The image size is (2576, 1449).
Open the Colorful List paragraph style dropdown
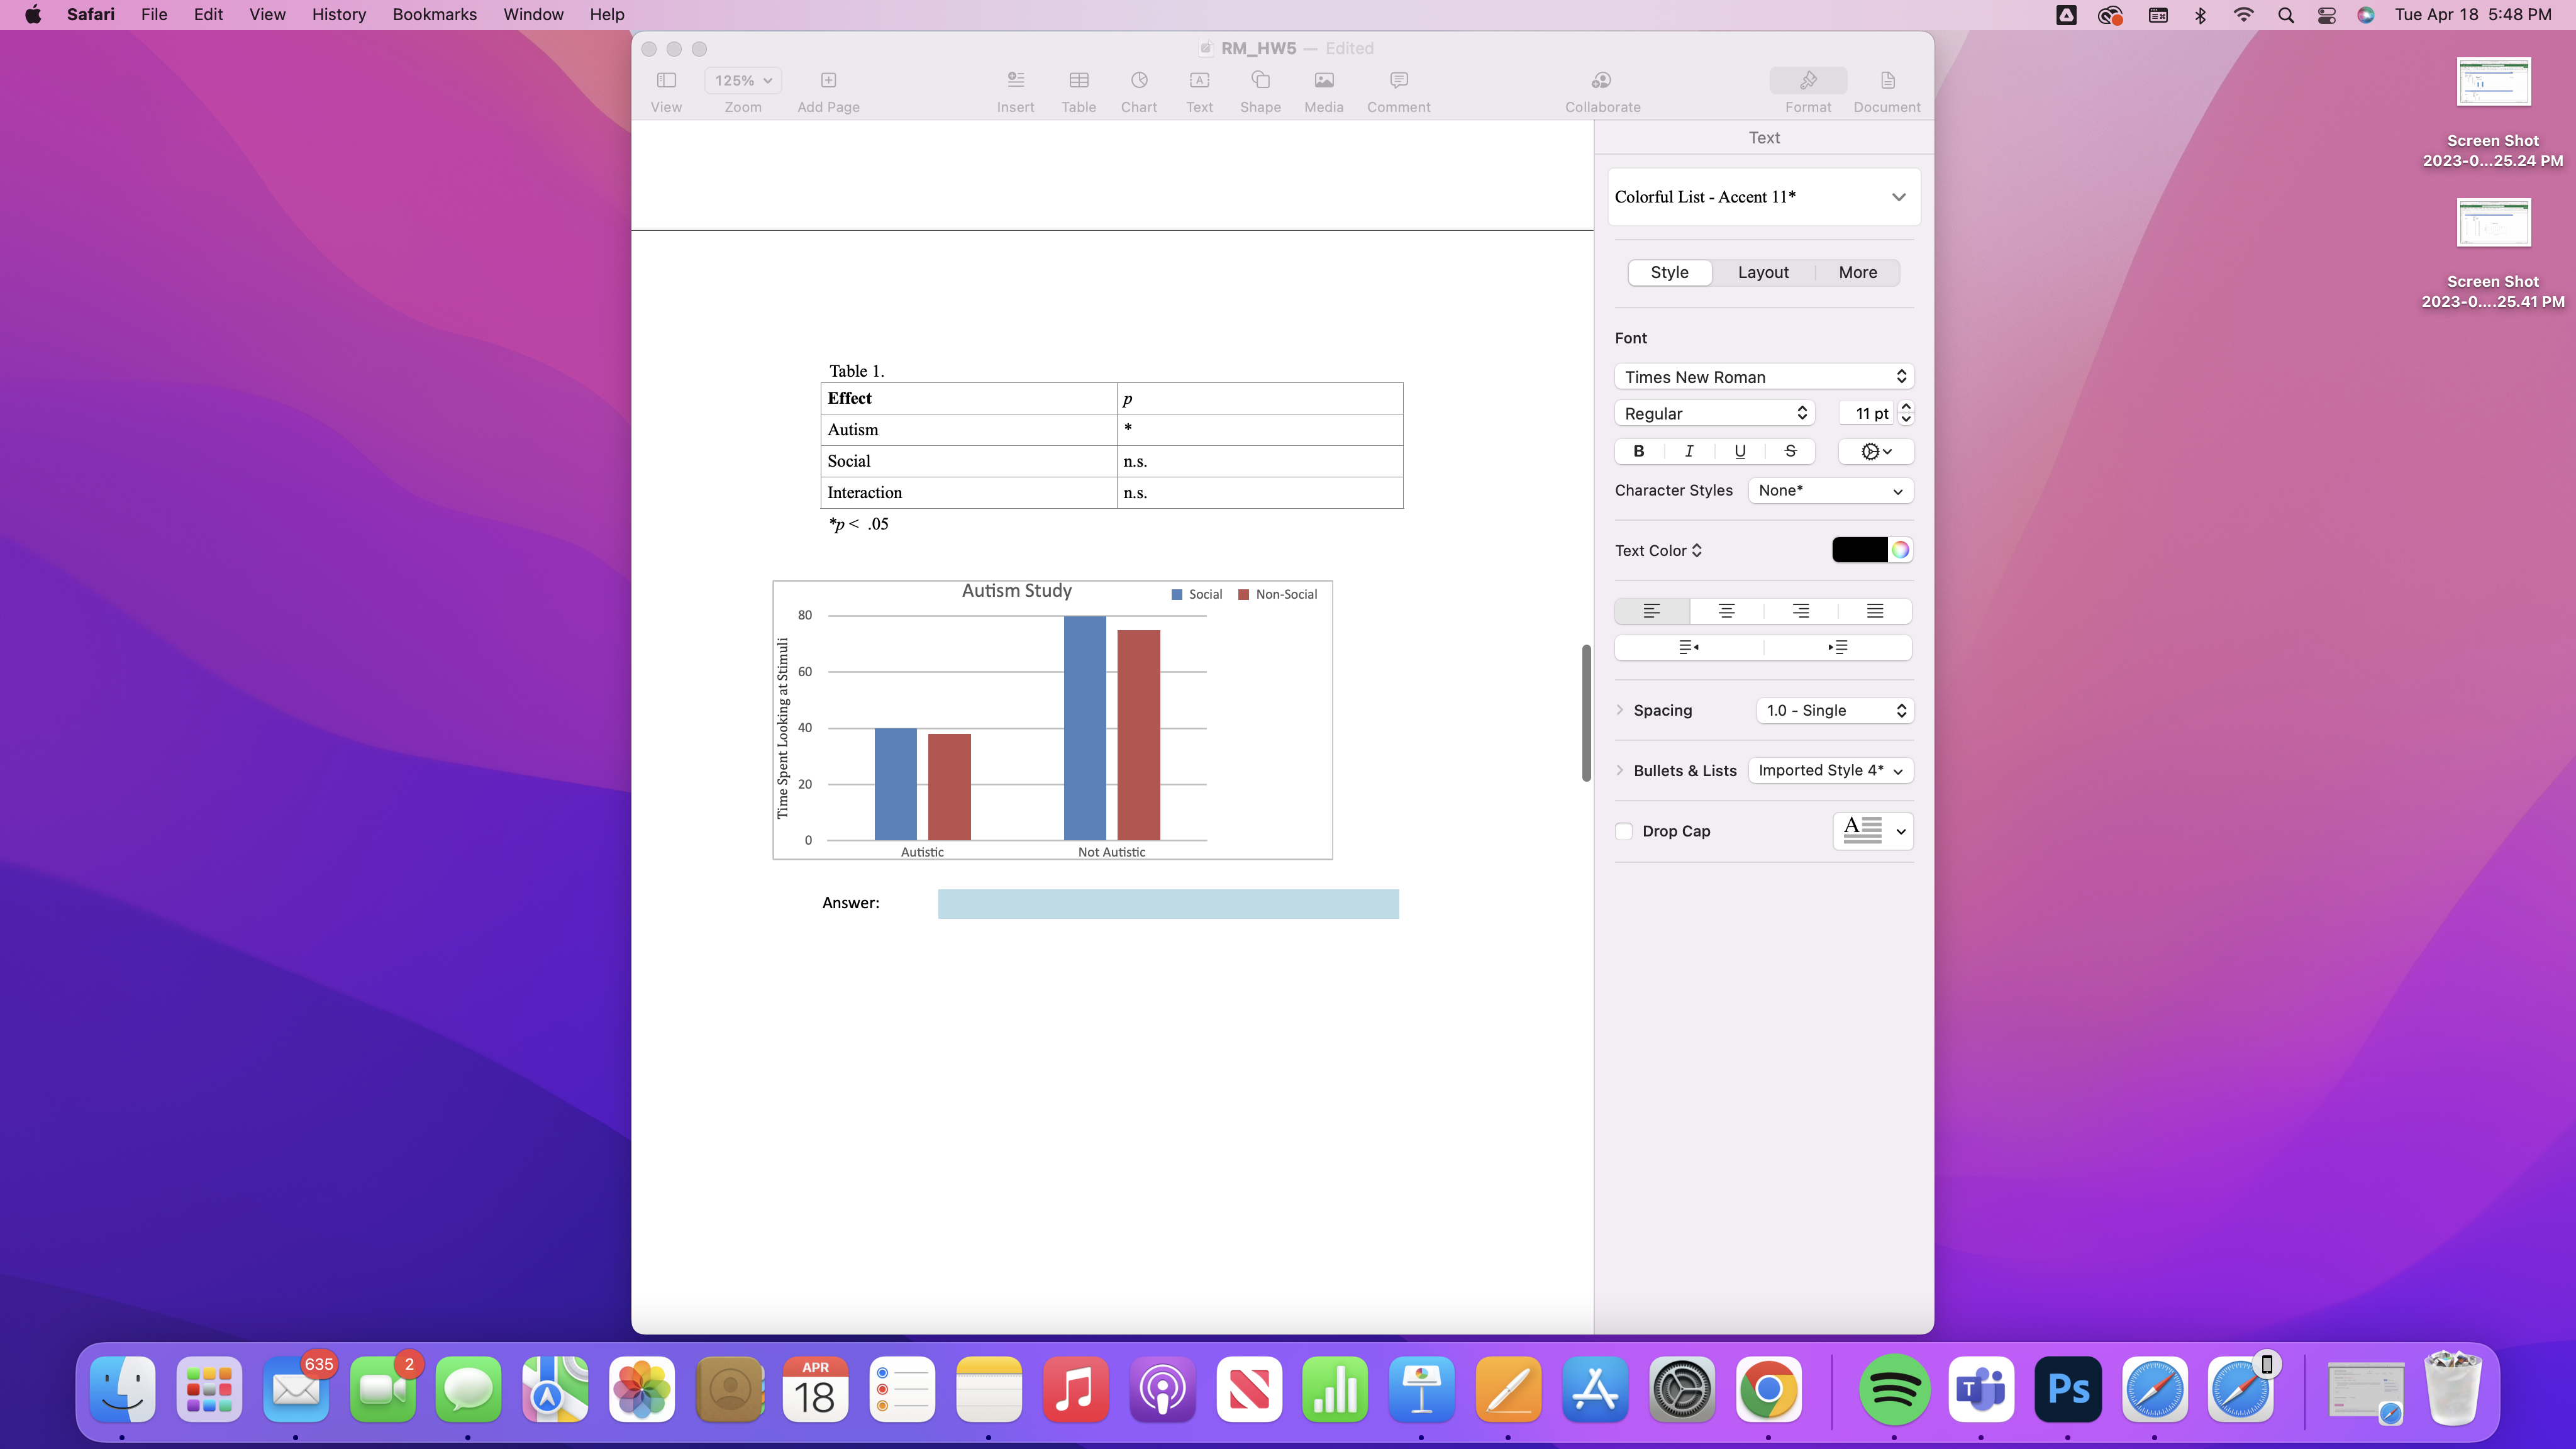point(1763,196)
